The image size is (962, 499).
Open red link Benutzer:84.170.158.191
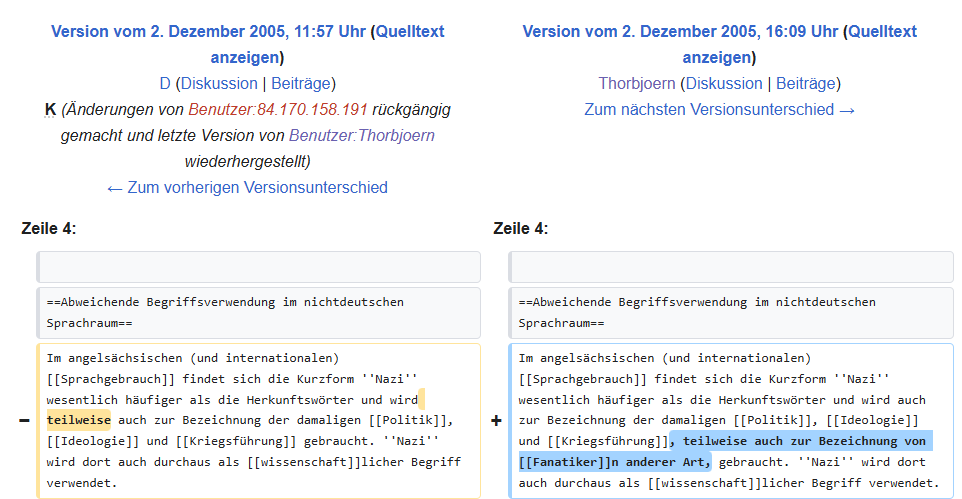tap(278, 109)
